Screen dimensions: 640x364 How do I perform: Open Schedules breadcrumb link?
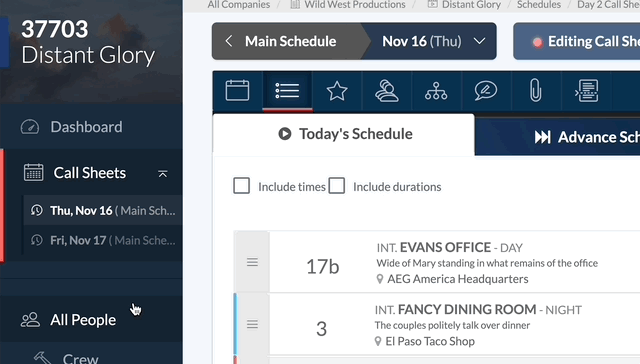(x=539, y=4)
